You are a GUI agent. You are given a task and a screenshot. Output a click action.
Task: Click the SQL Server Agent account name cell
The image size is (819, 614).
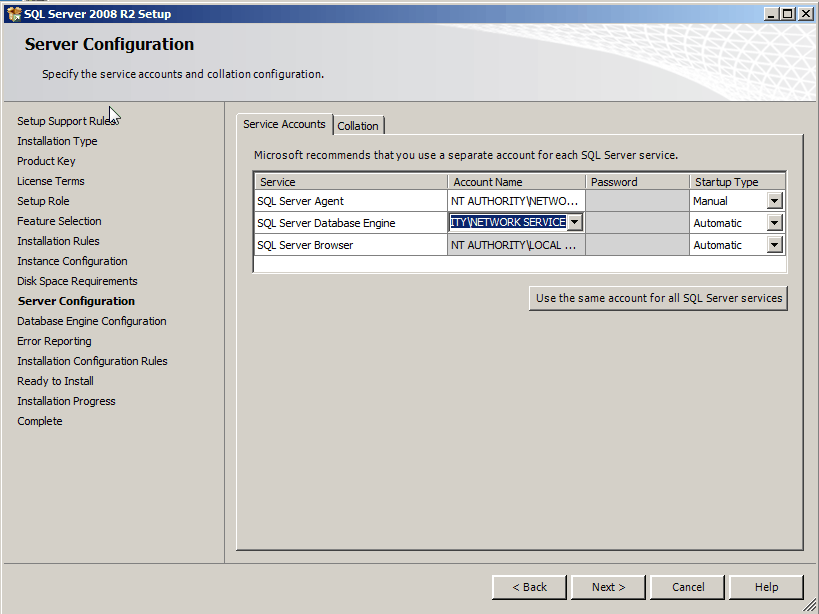[516, 201]
